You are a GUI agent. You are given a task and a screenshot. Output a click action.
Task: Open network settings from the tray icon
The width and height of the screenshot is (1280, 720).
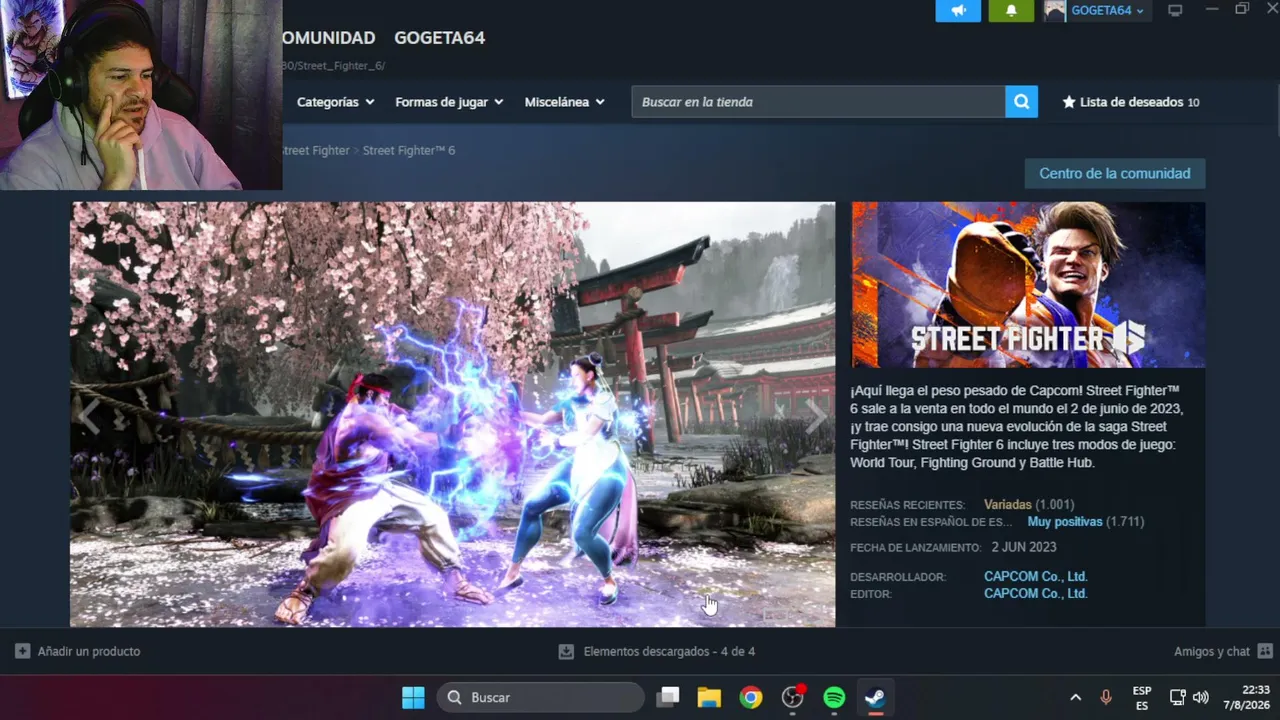pos(1178,697)
